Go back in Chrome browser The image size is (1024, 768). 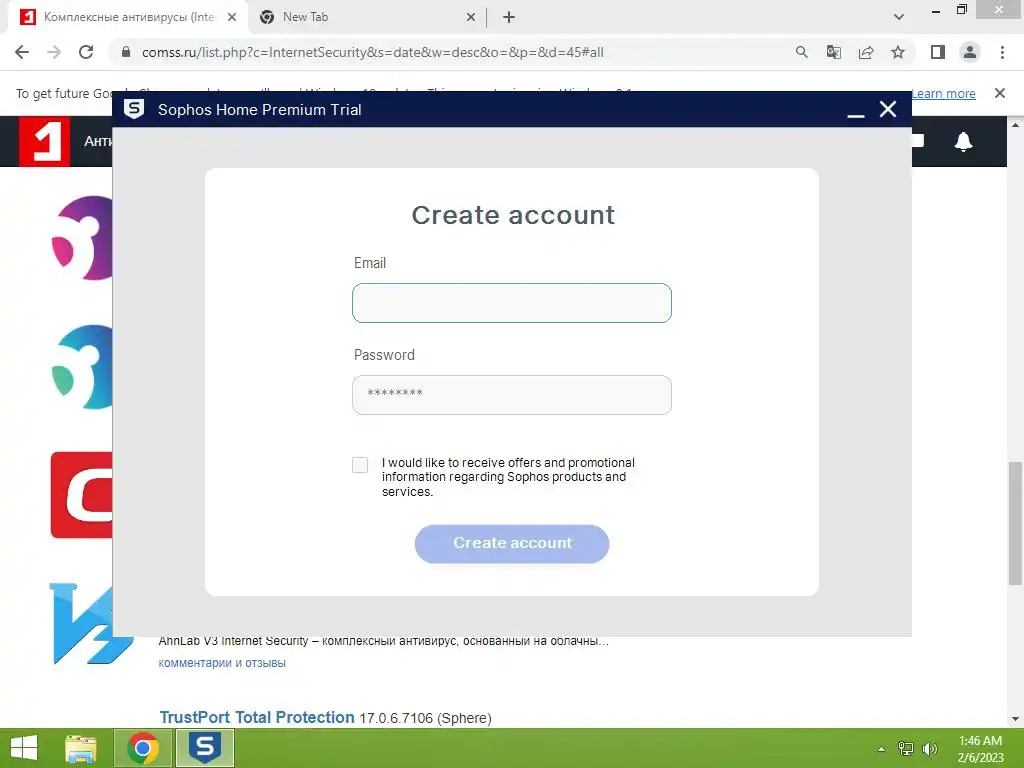[22, 52]
